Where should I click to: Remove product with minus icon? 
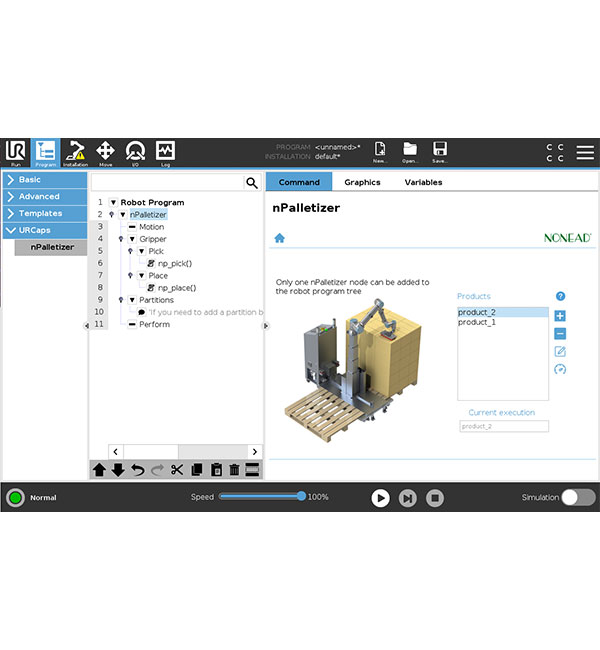[560, 334]
